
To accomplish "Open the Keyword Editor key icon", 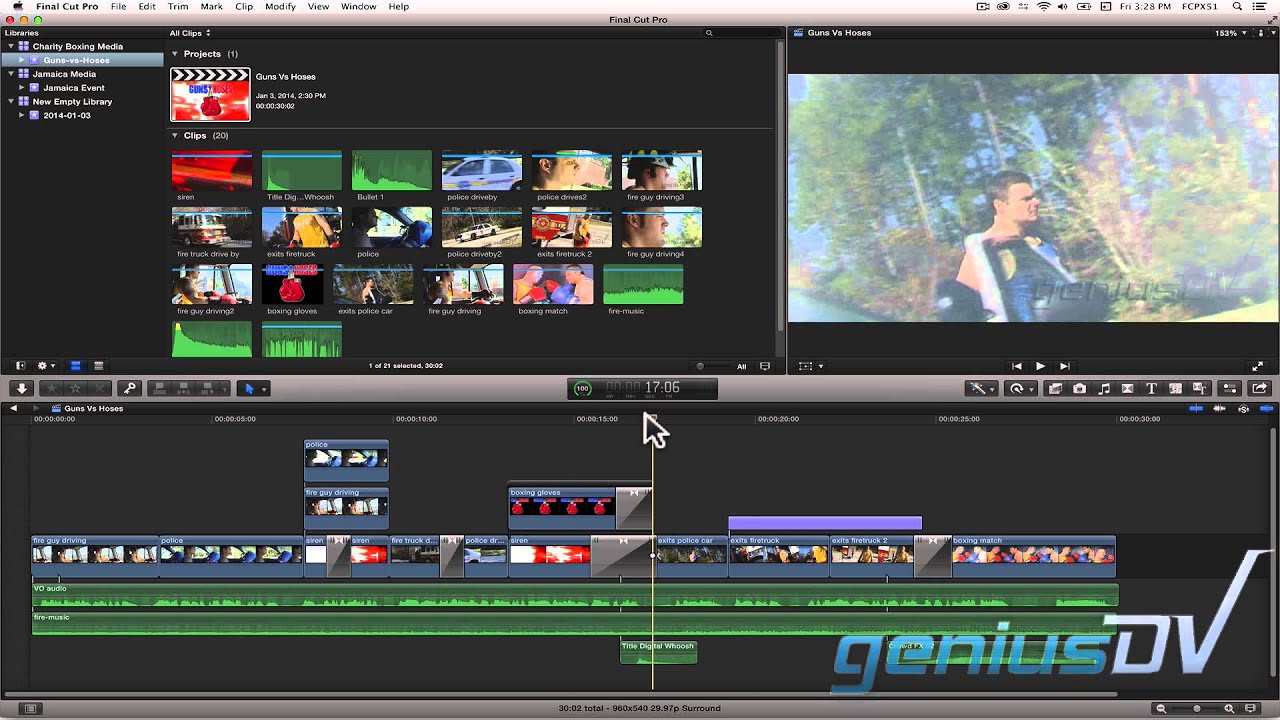I will click(x=129, y=388).
